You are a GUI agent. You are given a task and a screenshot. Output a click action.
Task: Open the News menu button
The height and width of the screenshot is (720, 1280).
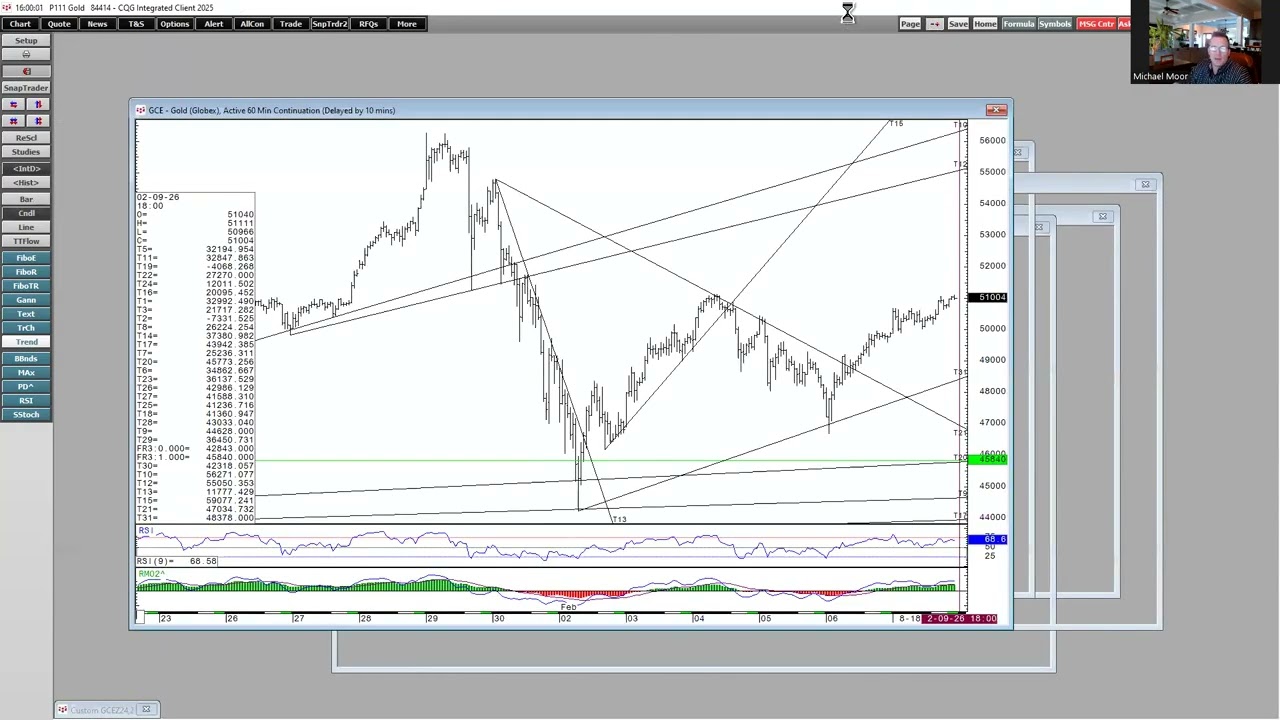point(97,24)
